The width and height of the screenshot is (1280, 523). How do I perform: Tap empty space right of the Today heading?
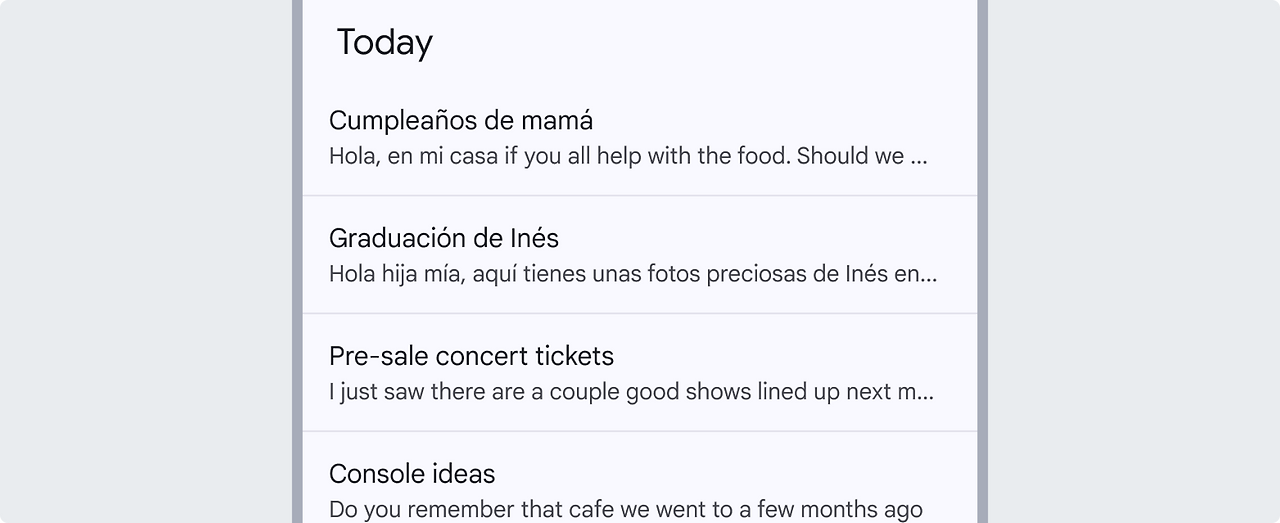pyautogui.click(x=700, y=43)
